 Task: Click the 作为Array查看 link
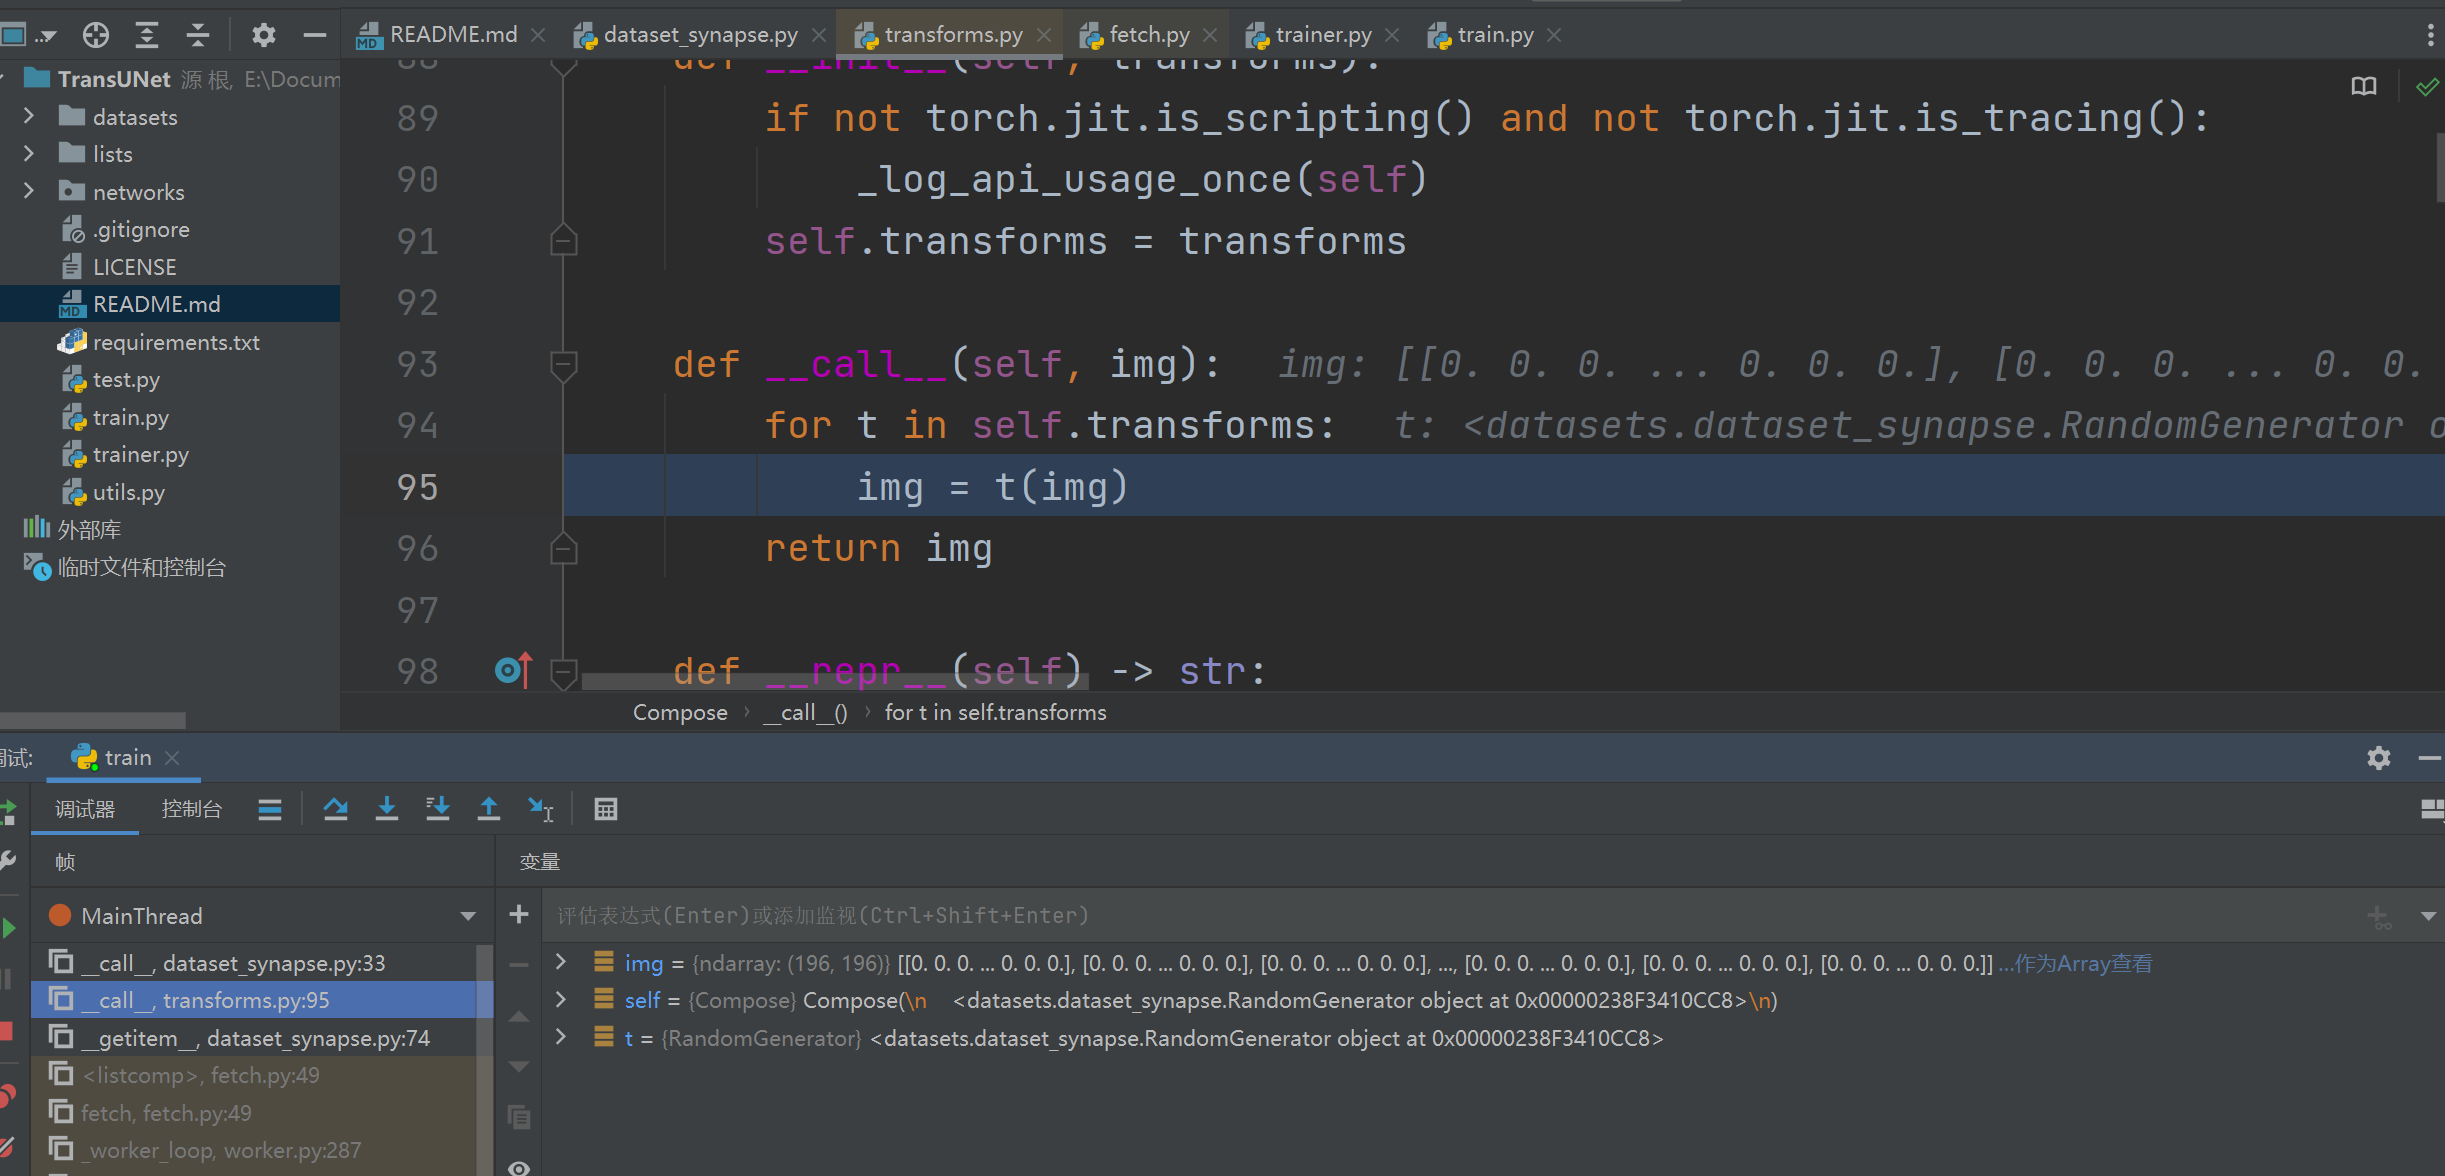pos(2082,963)
